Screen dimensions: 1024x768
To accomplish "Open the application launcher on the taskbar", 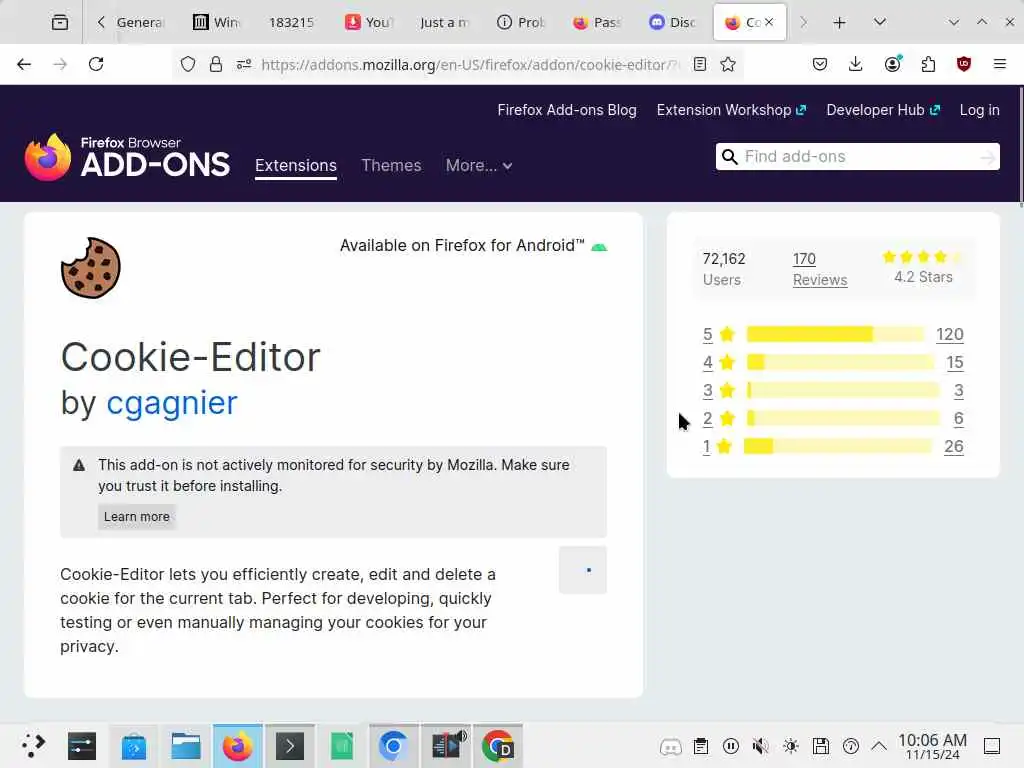I will point(33,745).
